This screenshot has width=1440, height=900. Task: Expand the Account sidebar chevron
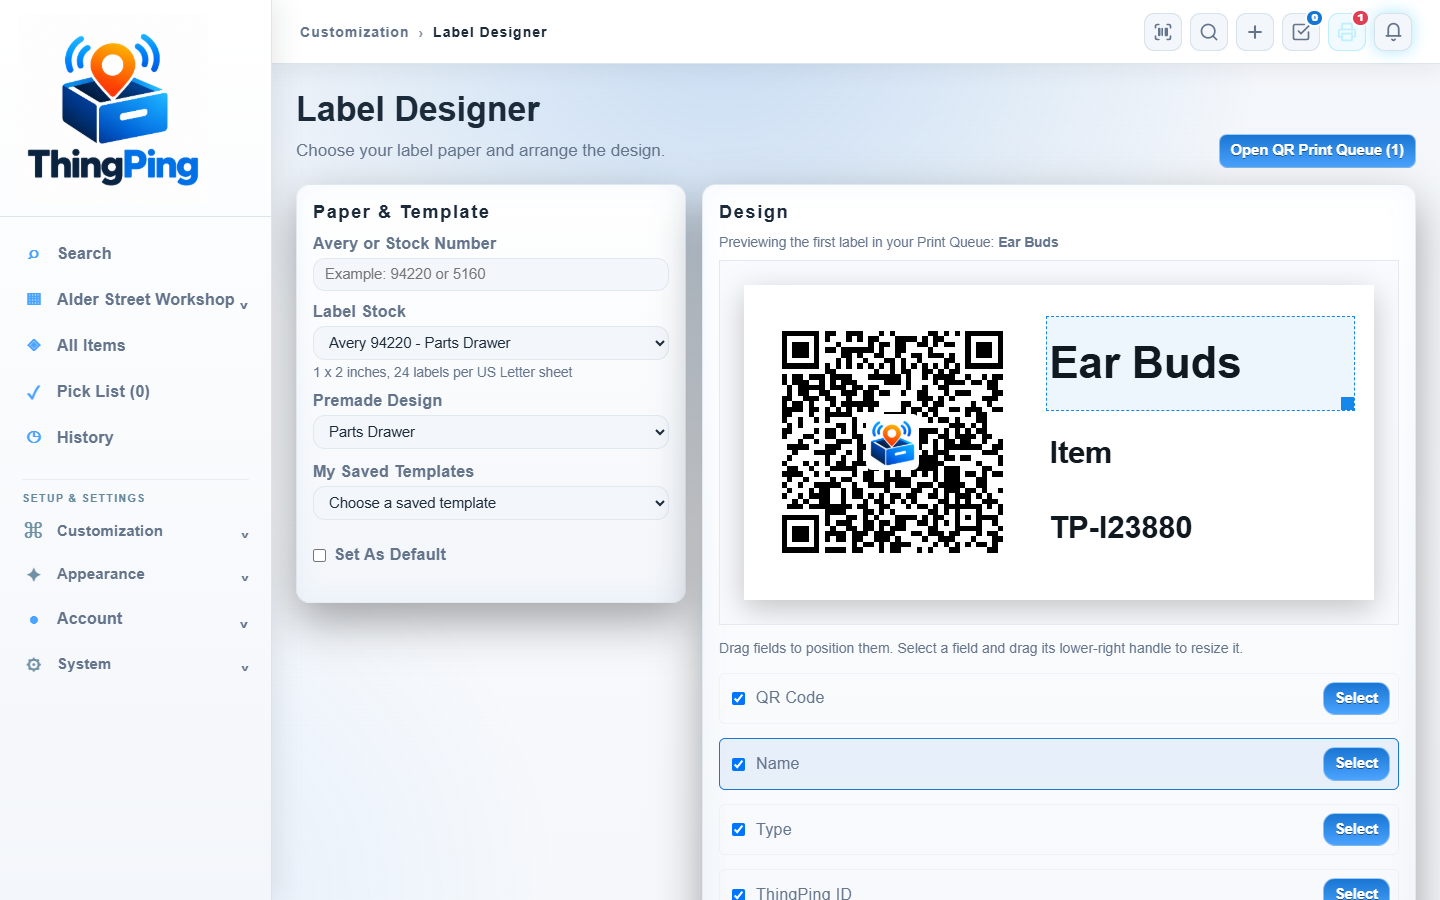pyautogui.click(x=245, y=624)
